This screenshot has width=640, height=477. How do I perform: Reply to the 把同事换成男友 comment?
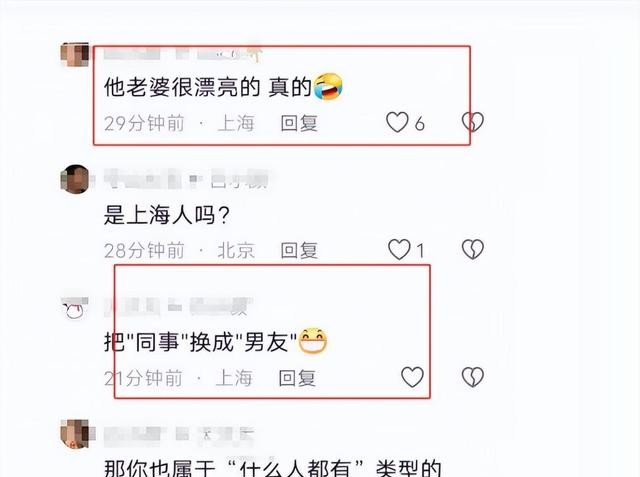(x=297, y=378)
